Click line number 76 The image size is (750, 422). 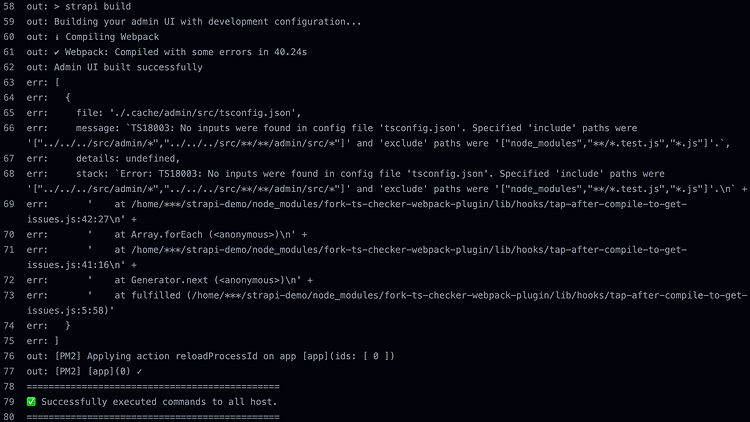click(9, 356)
